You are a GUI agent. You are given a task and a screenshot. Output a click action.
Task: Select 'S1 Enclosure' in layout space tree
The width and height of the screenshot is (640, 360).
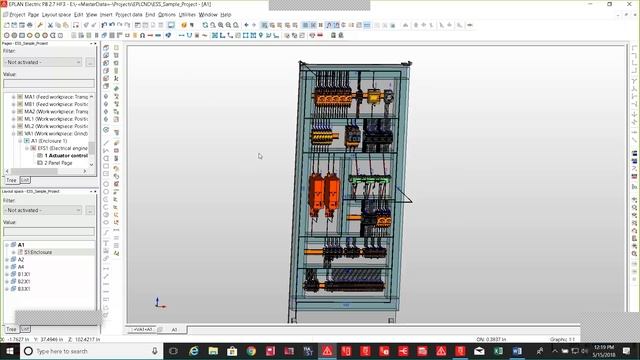[38, 252]
